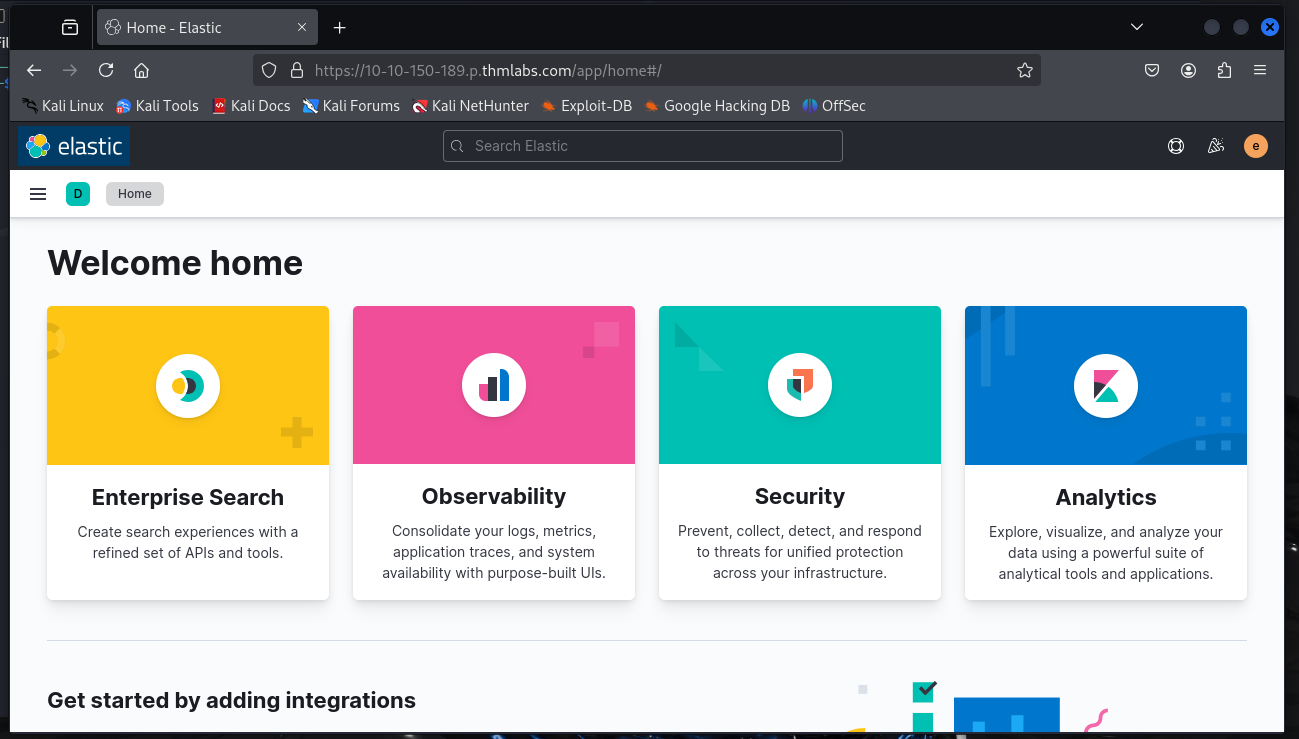Click the Security logo icon

pyautogui.click(x=800, y=385)
